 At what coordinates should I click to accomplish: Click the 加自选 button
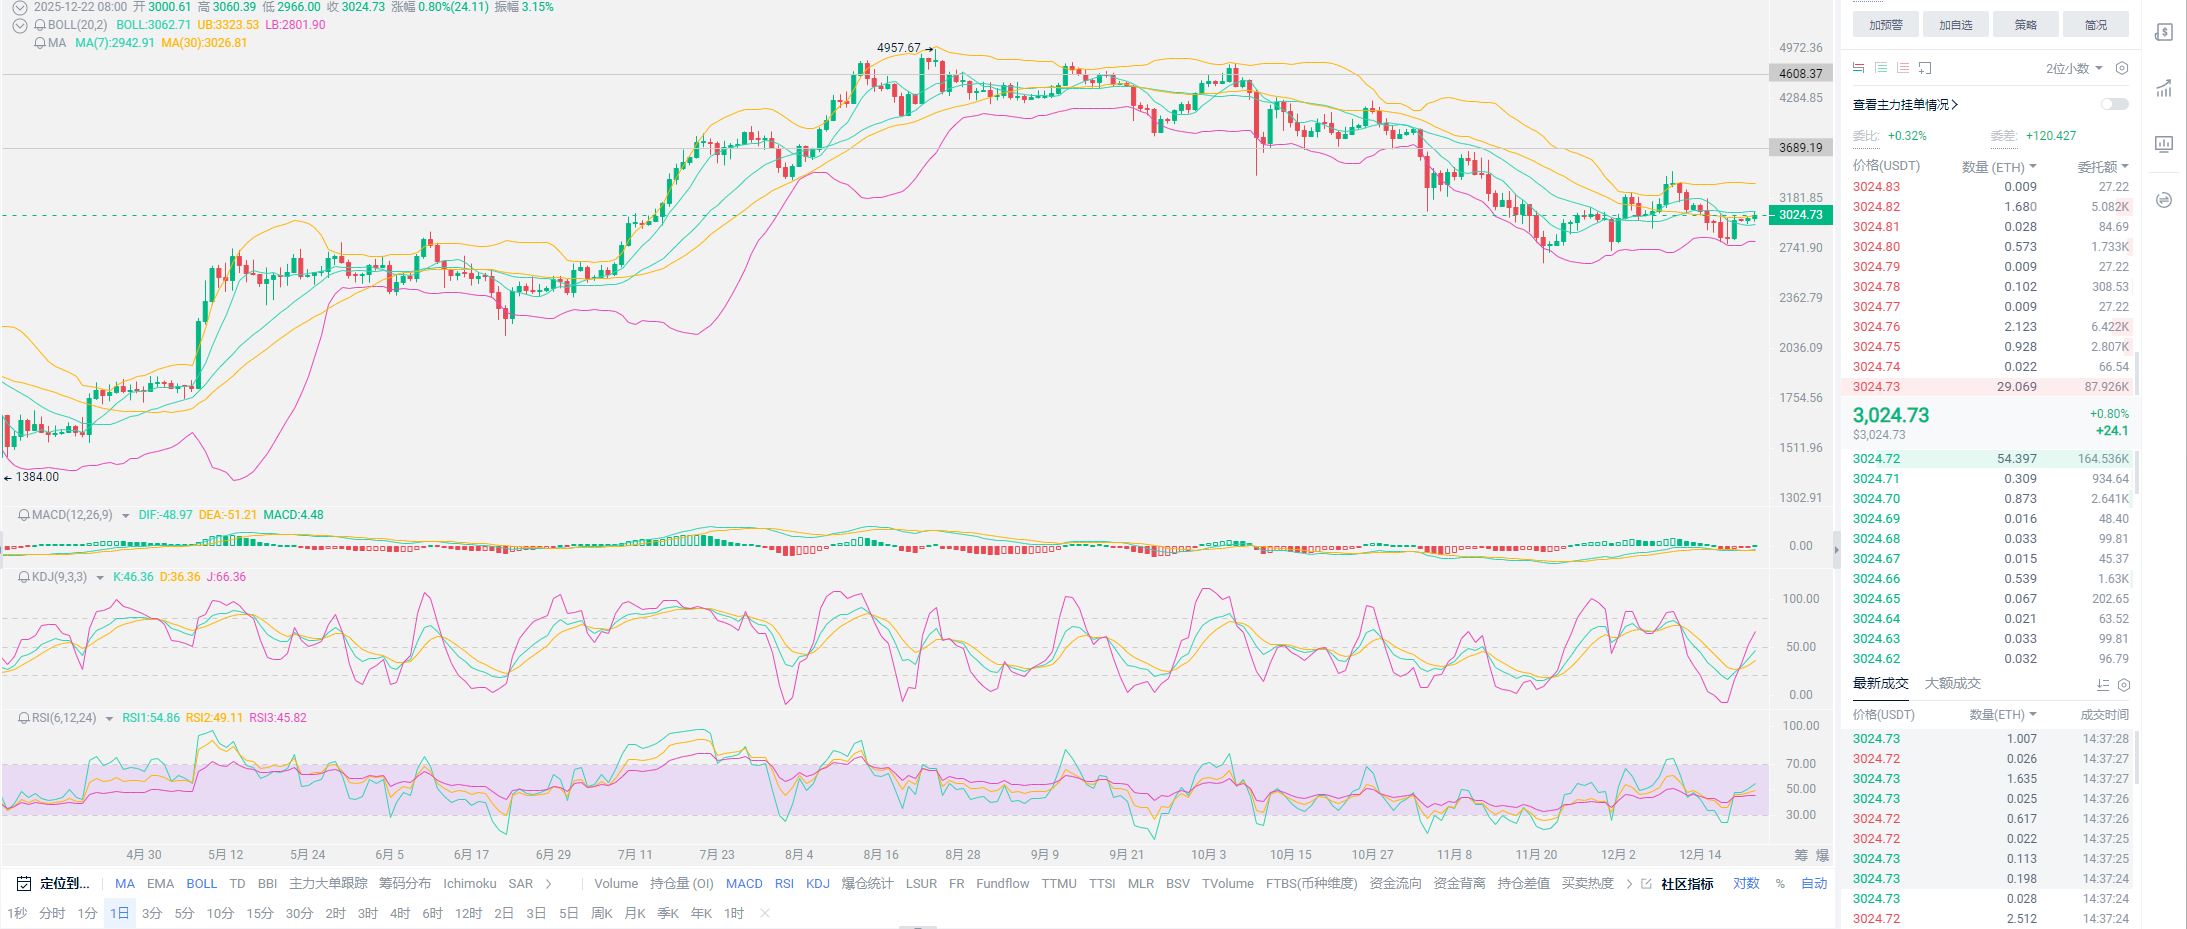pos(1955,25)
